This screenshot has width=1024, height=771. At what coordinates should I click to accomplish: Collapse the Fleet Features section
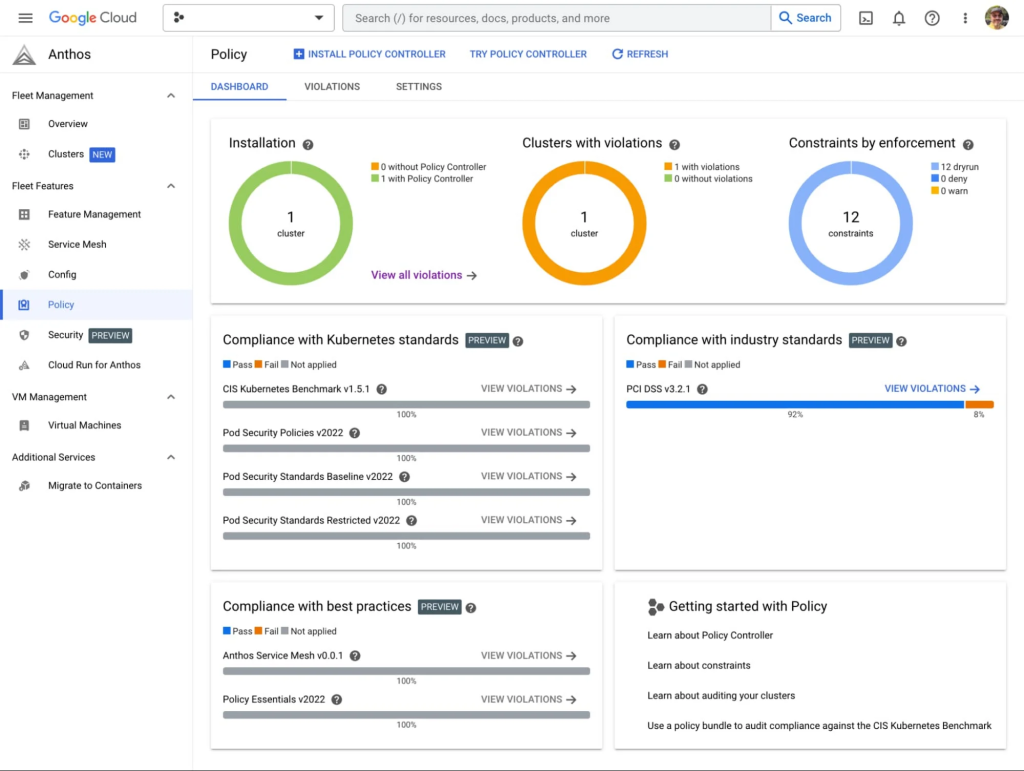171,186
